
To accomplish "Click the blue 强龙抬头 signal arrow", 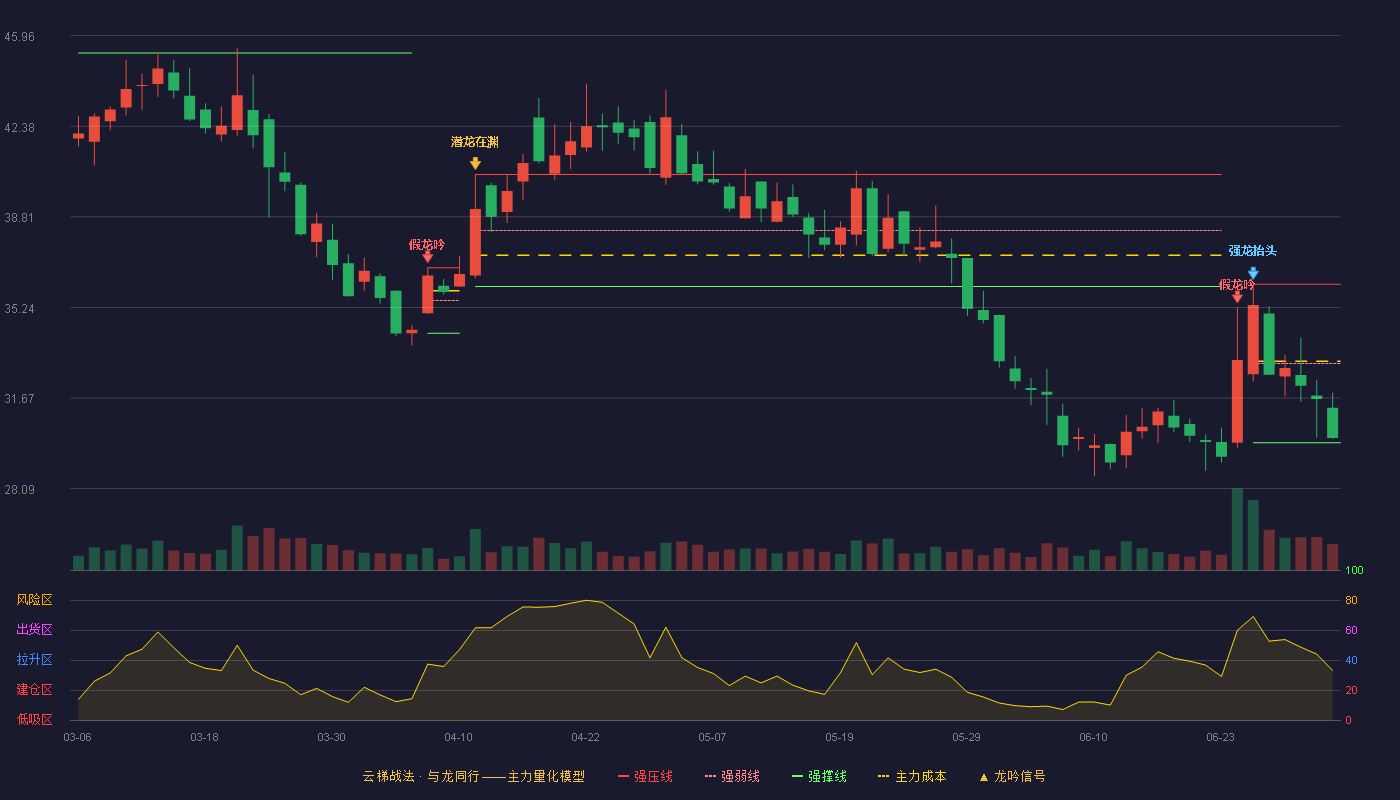I will click(x=1253, y=273).
